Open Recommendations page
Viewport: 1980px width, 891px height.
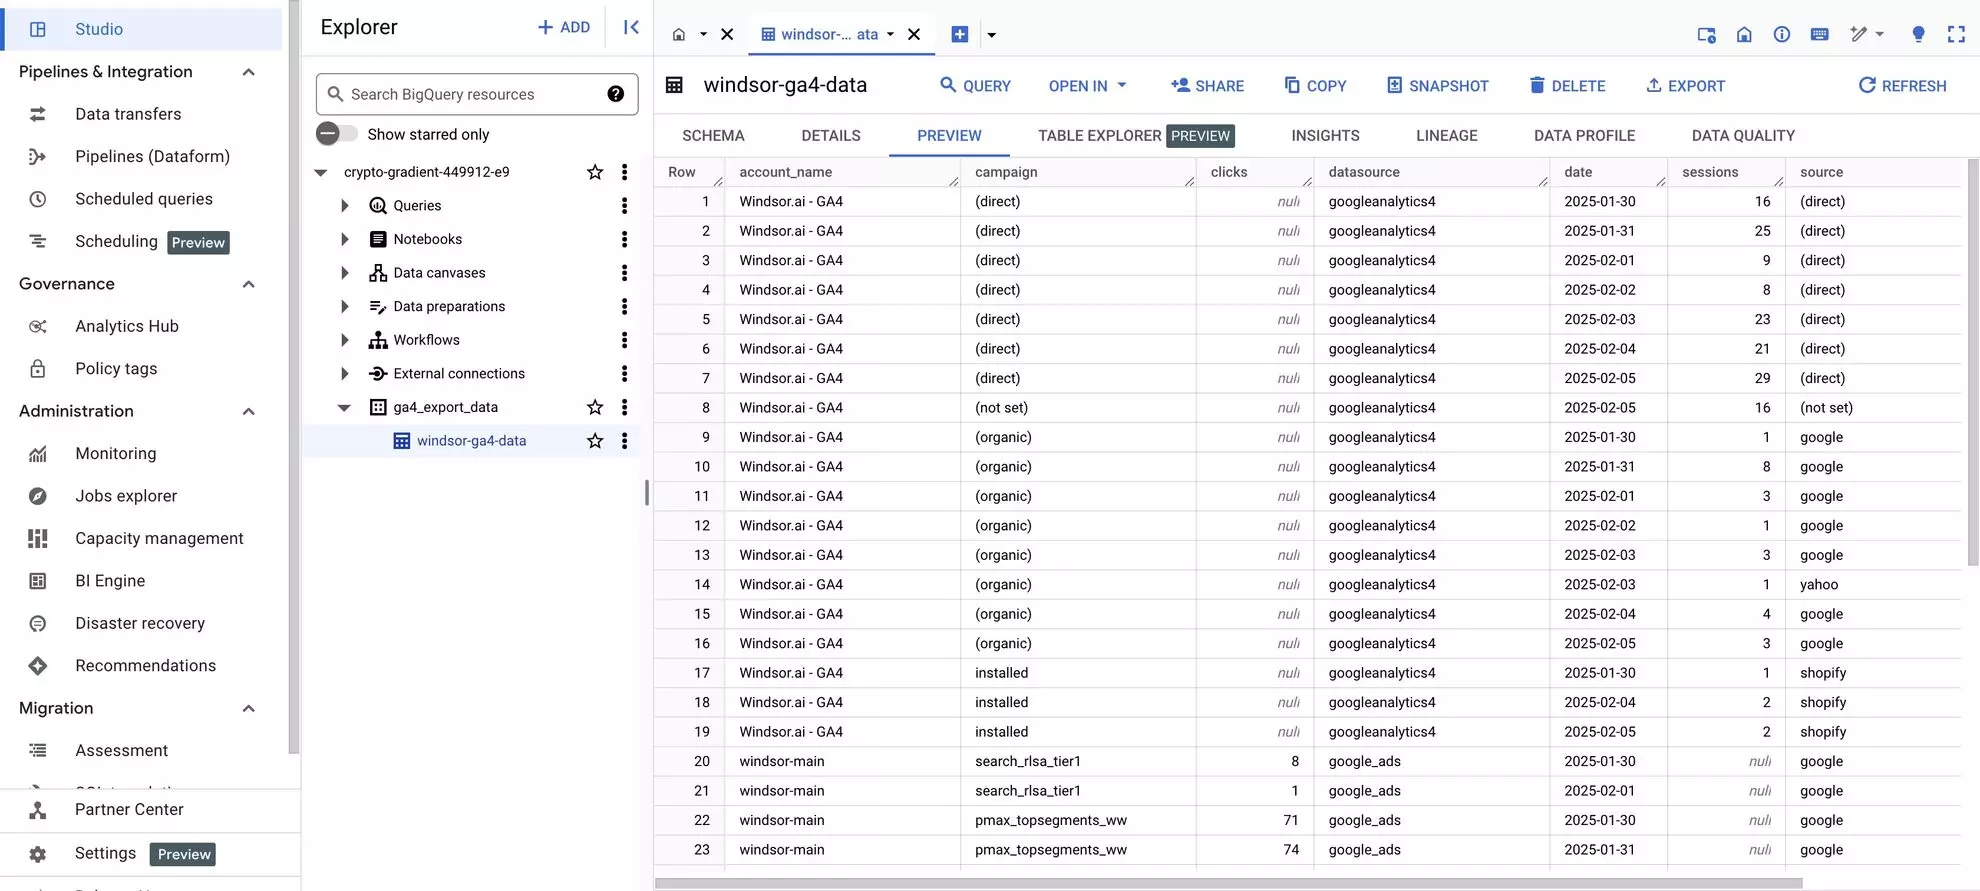point(145,666)
